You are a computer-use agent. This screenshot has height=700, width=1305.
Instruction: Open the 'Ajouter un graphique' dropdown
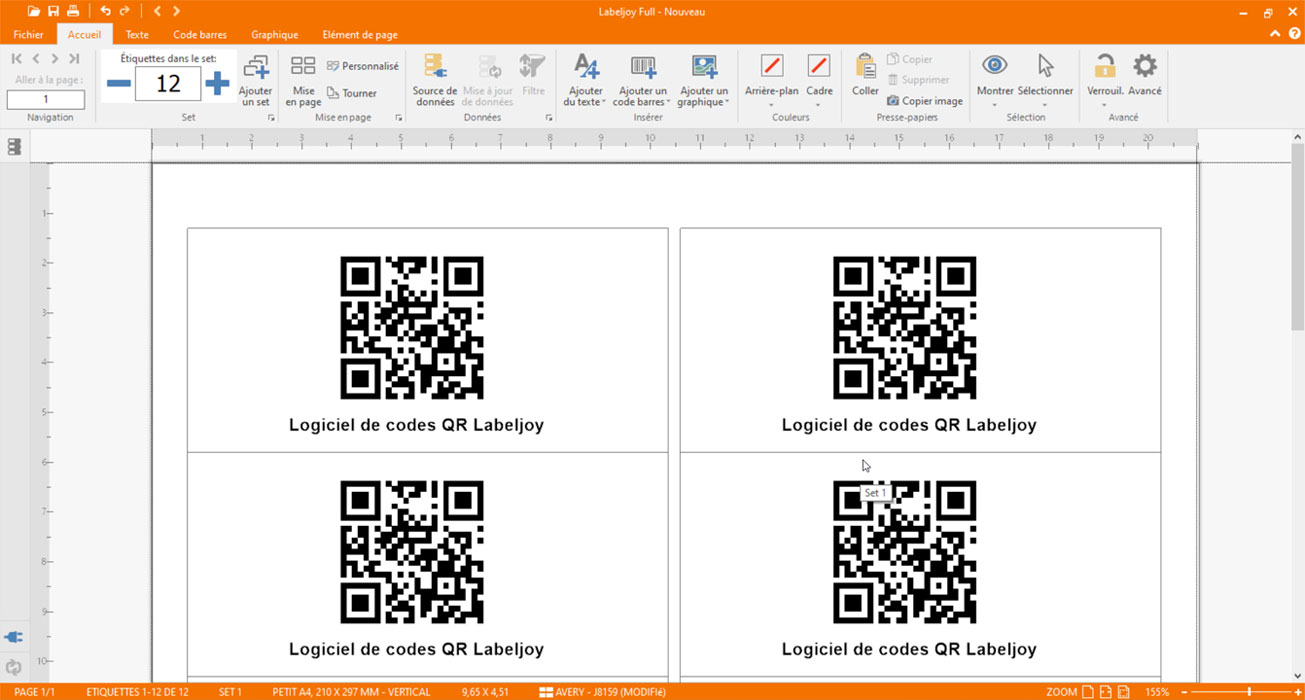(x=703, y=80)
